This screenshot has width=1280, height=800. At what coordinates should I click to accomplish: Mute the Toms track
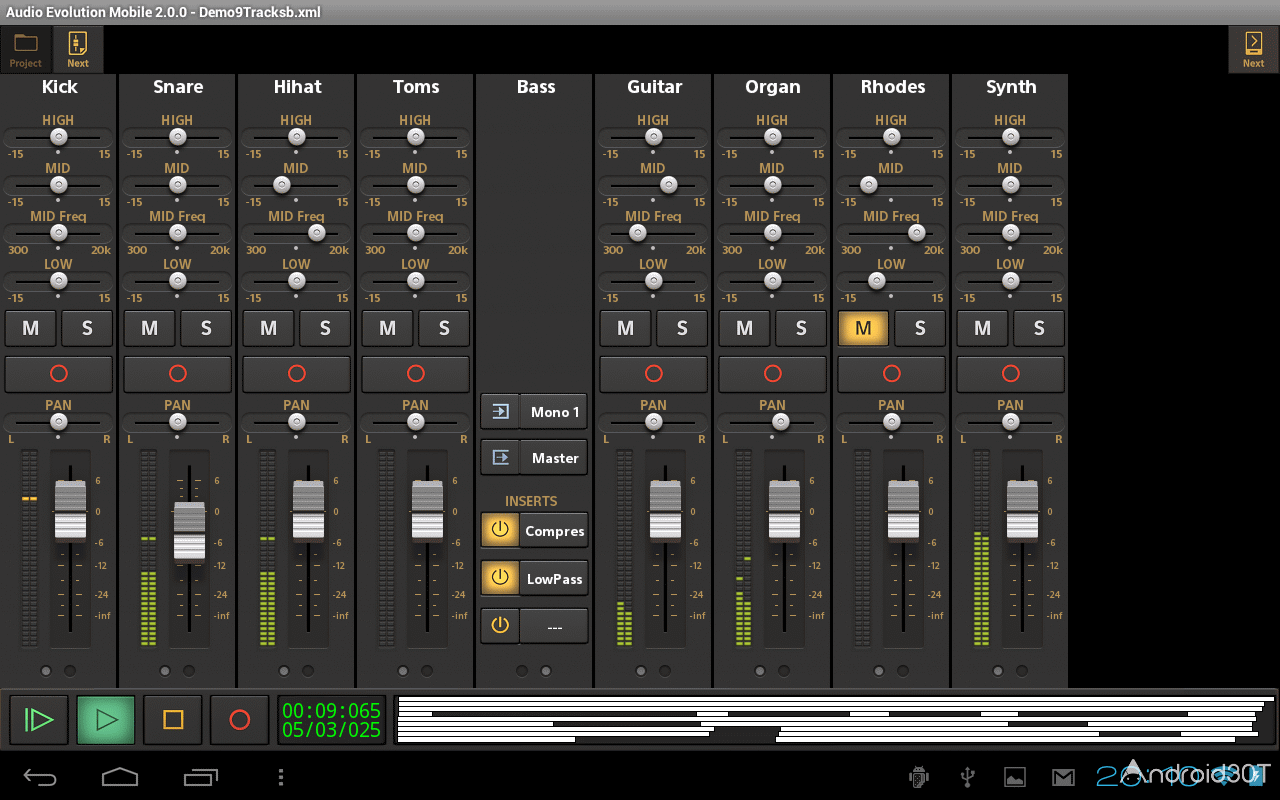(x=387, y=328)
